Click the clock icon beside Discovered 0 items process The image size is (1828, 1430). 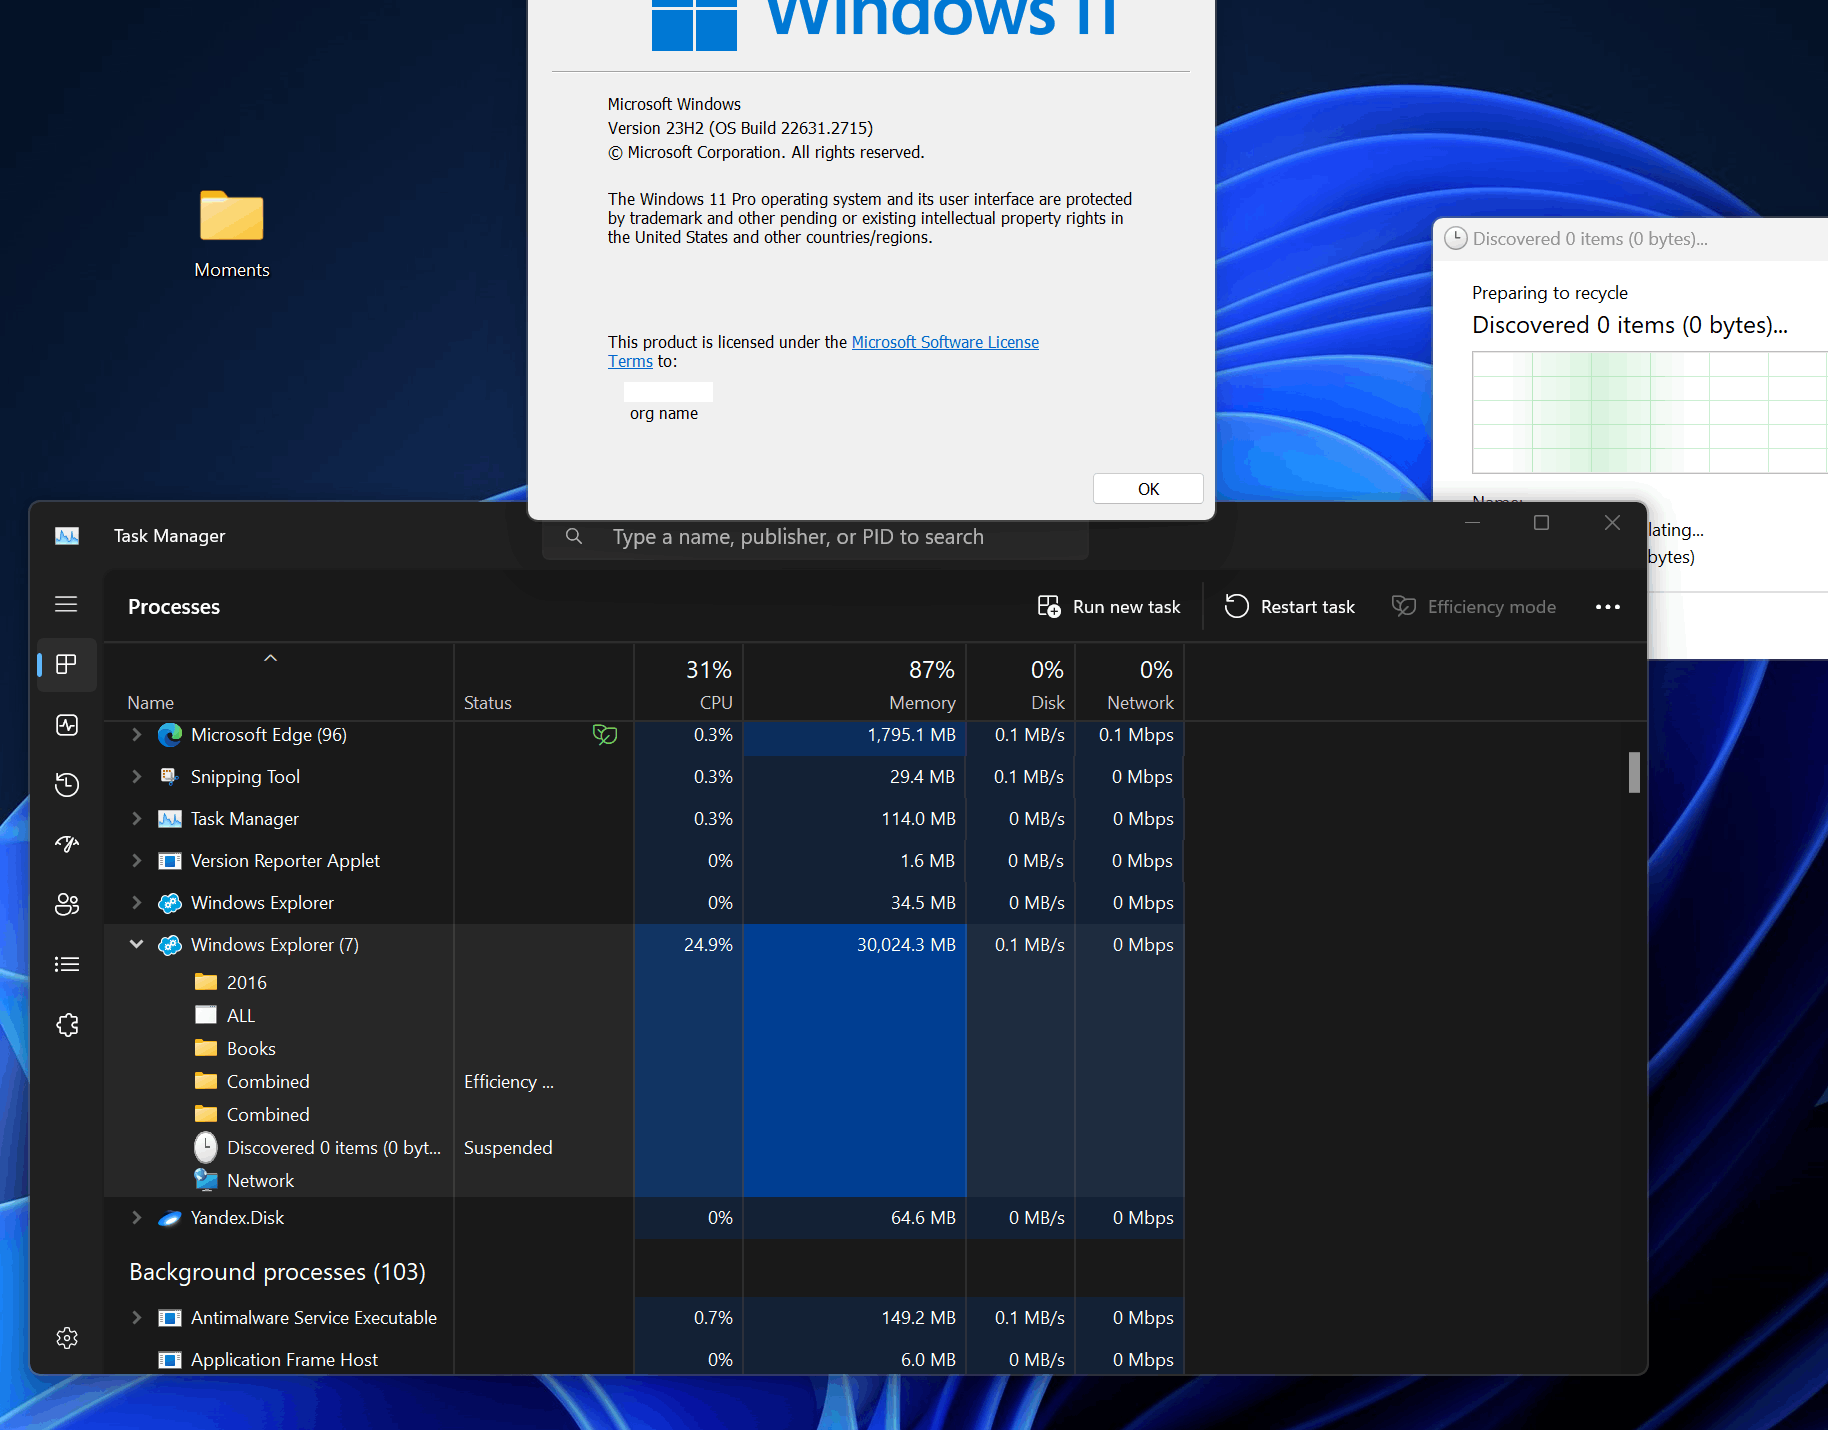coord(205,1147)
